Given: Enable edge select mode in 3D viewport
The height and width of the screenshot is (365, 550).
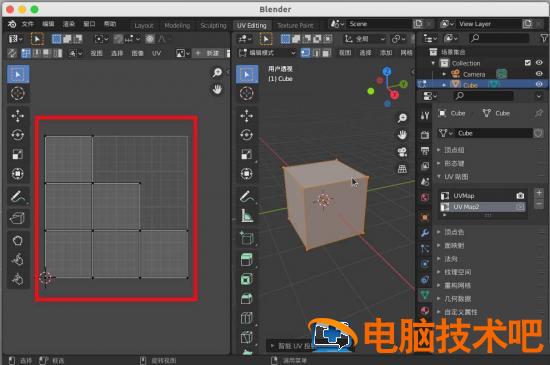Looking at the screenshot, I should point(316,53).
